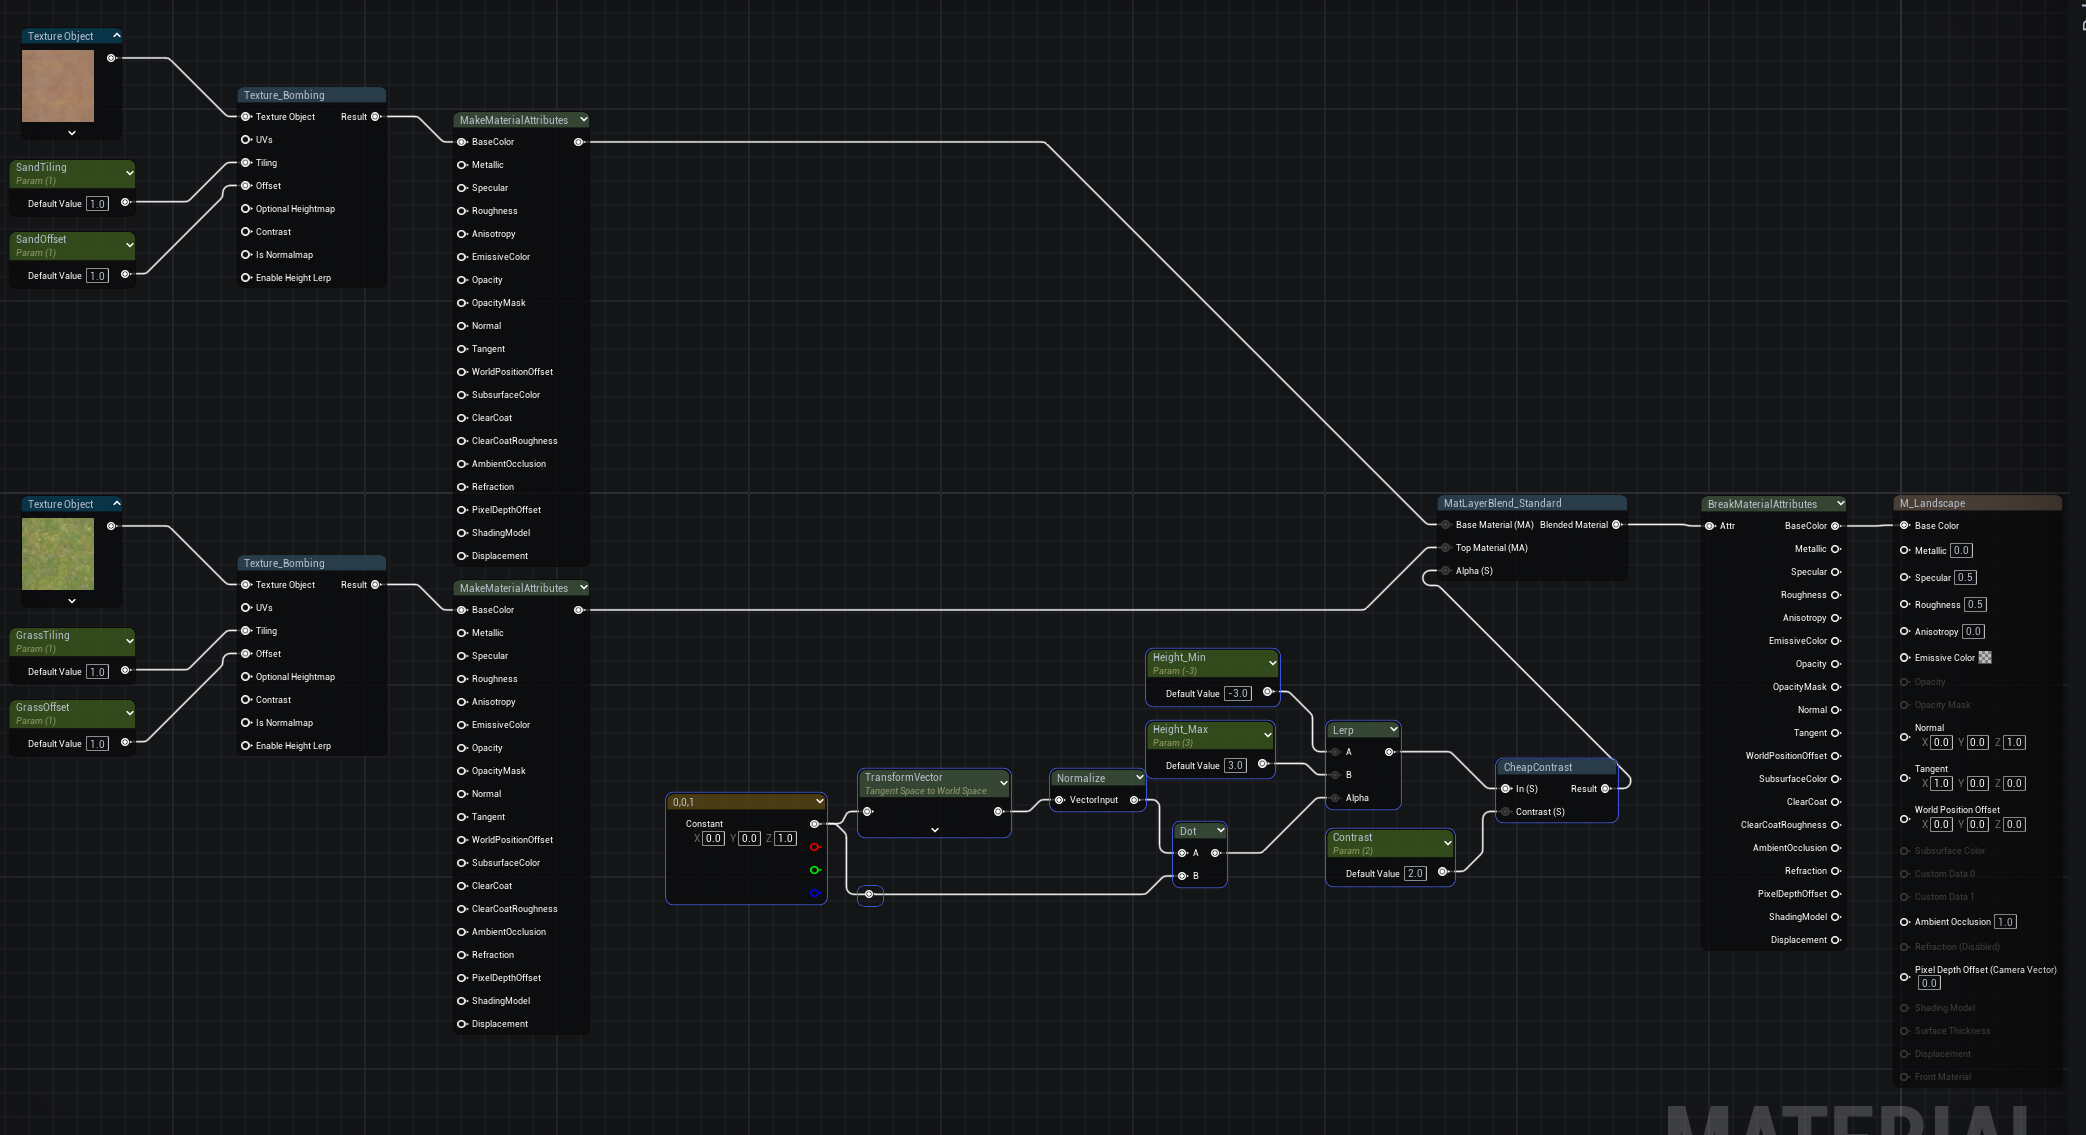Open the BreakMaterialAttributes node dropdown arrow
The height and width of the screenshot is (1135, 2086).
click(x=1840, y=504)
